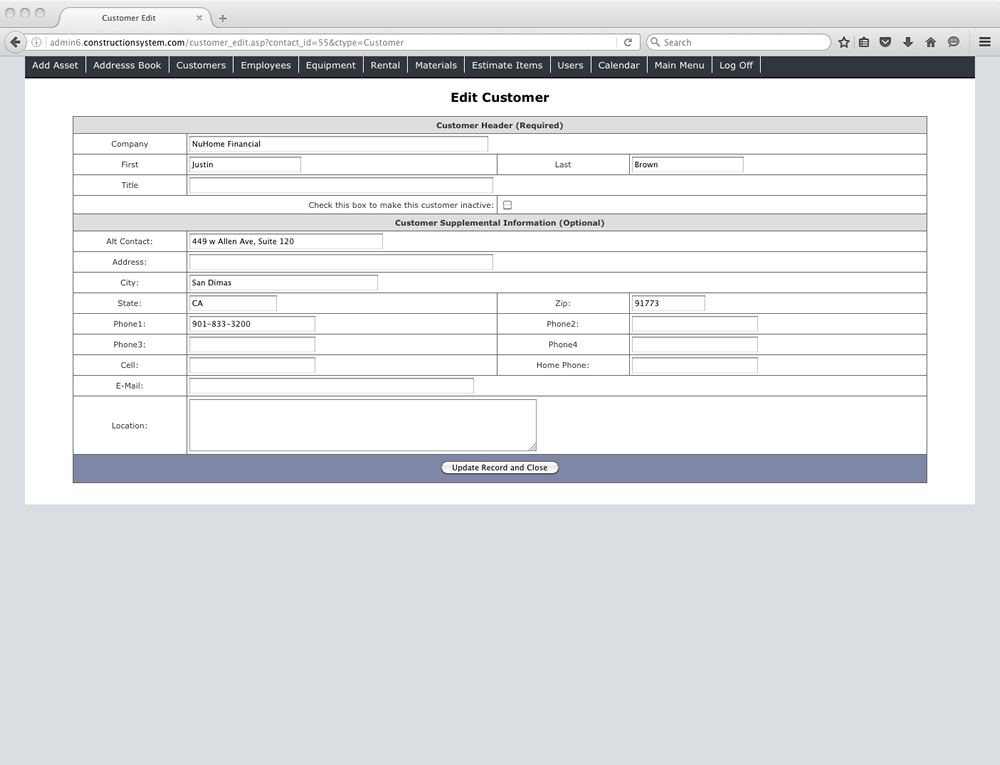Image resolution: width=1000 pixels, height=765 pixels.
Task: Click the Pocket chat bubble icon
Action: [953, 42]
